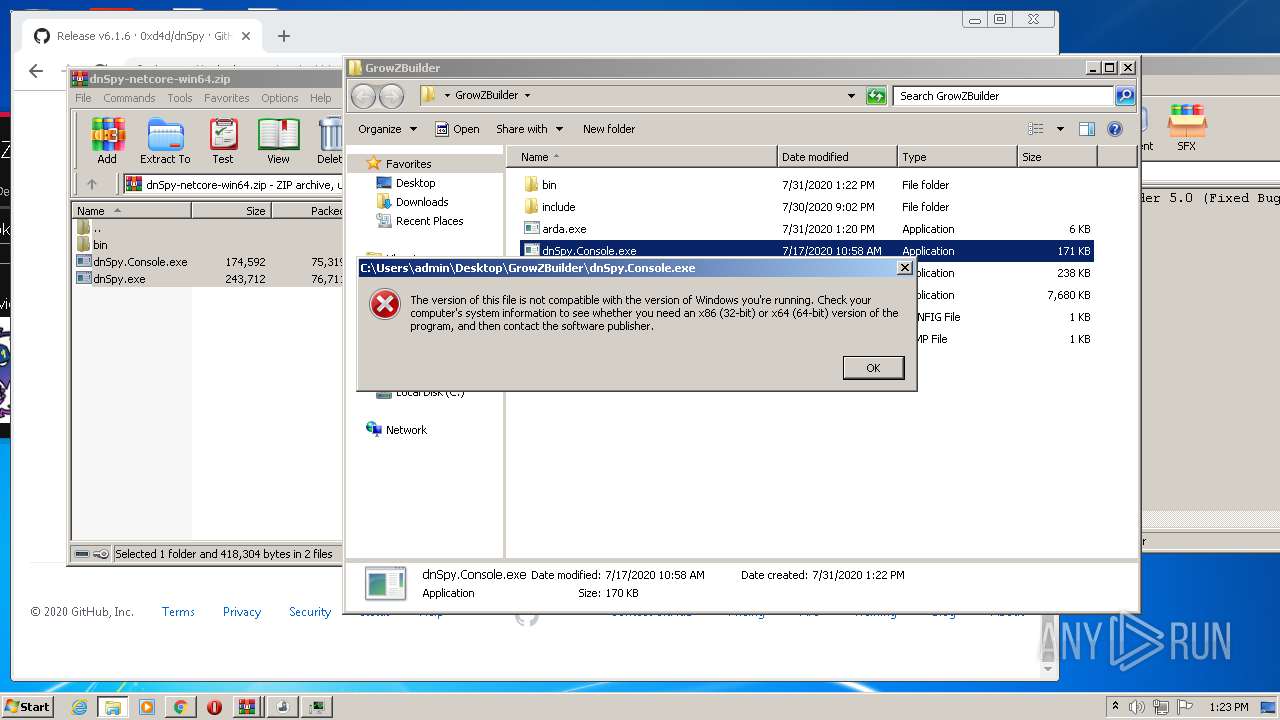Open the Commands menu in WinRAR
1280x720 pixels.
129,98
